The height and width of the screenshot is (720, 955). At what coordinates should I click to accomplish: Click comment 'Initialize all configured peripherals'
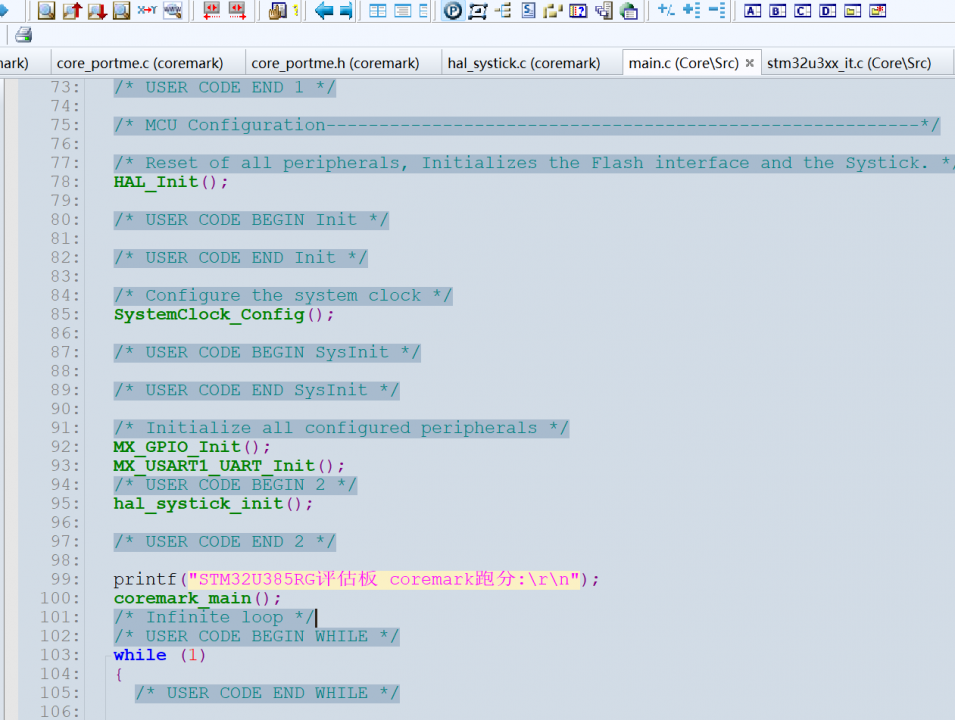coord(341,428)
